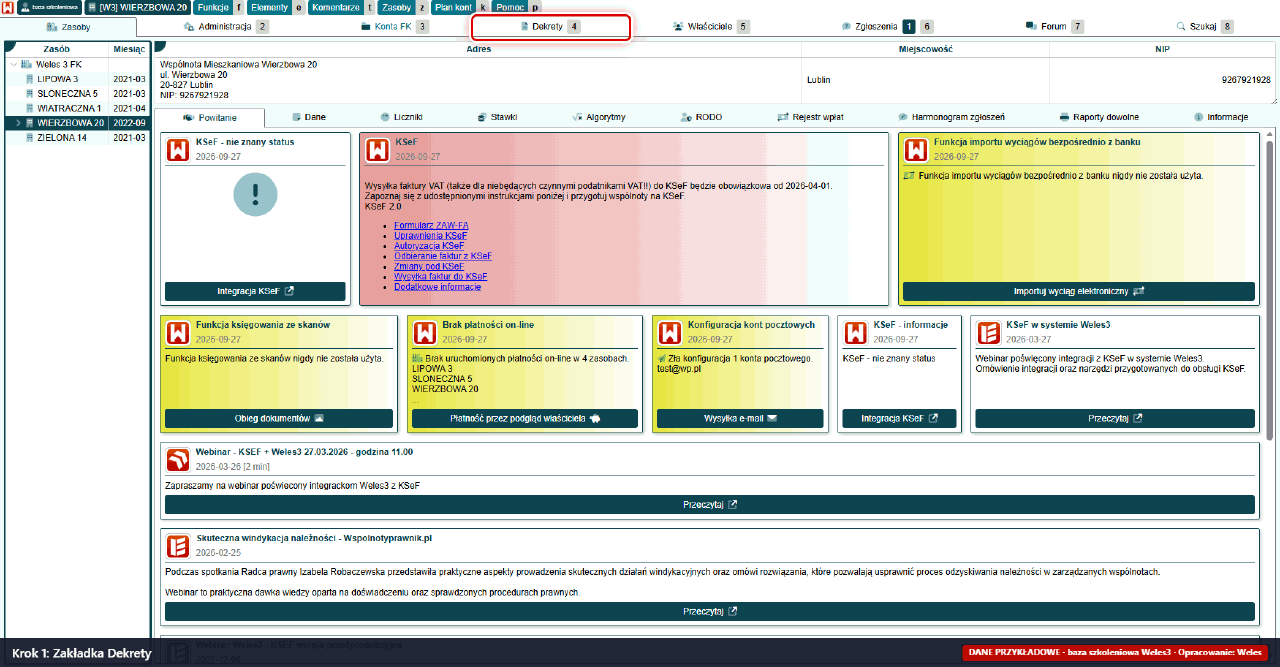Collapse the Weles 3 FK tree node
Screen dimensions: 1280x667
tap(13, 64)
